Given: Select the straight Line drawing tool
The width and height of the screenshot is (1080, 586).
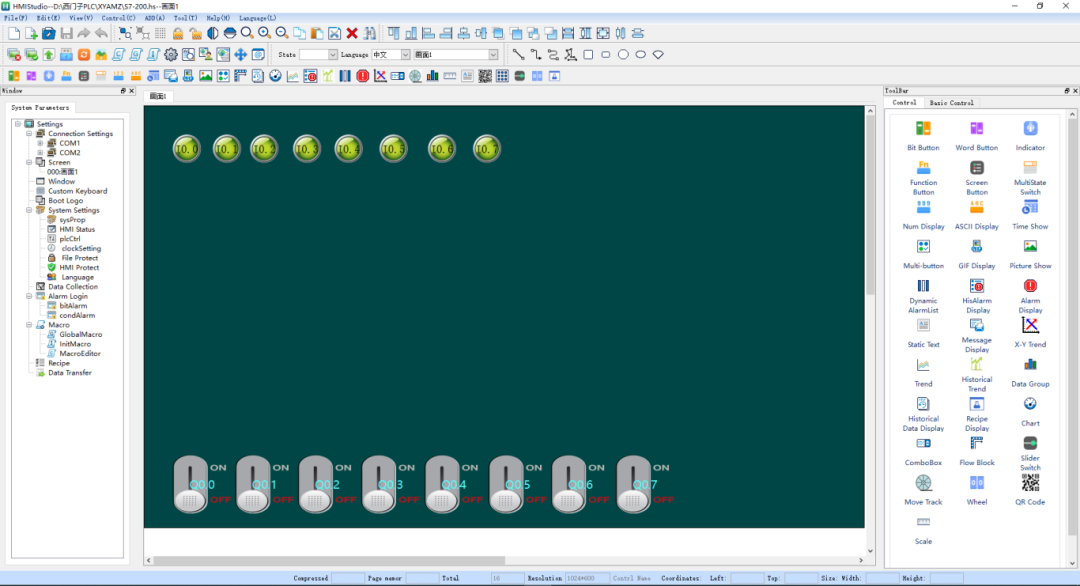Looking at the screenshot, I should [x=518, y=54].
